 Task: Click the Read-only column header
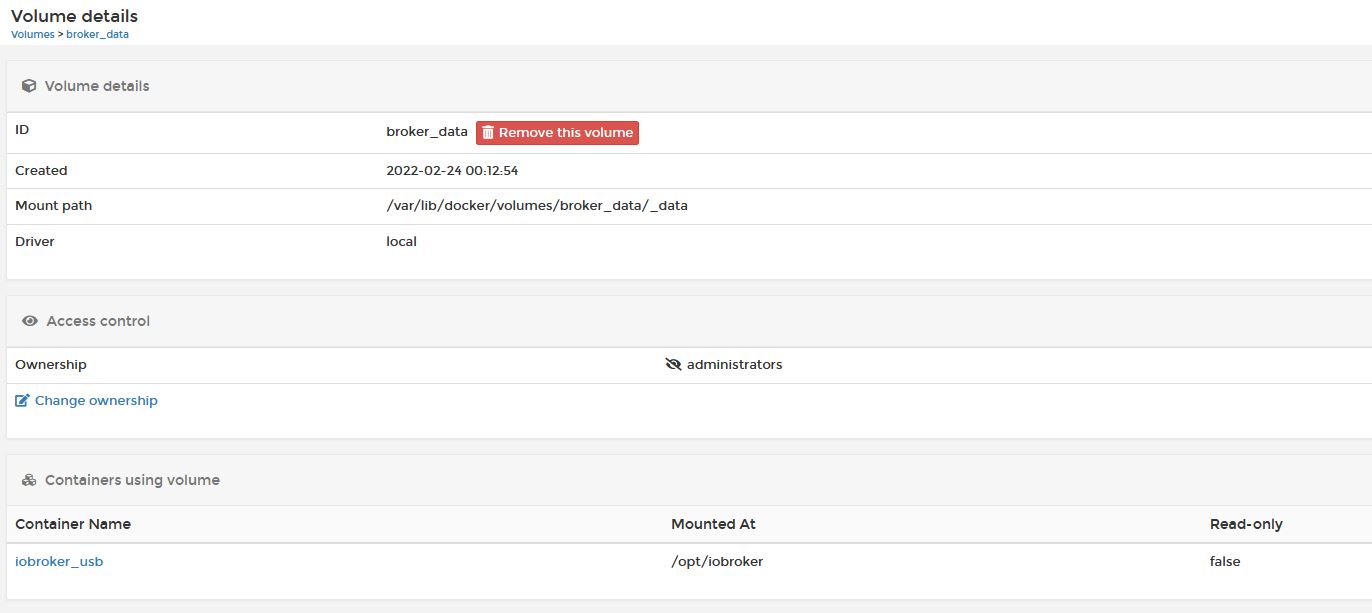(1246, 524)
